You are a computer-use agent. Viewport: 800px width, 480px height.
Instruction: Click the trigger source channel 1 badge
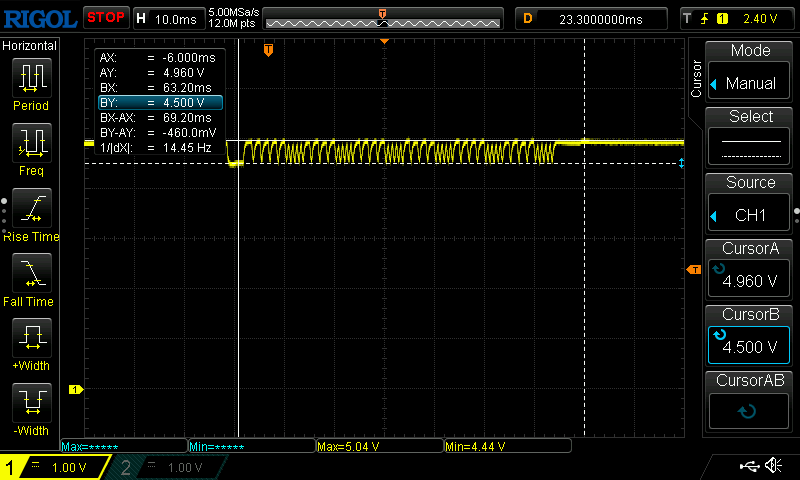coord(722,19)
